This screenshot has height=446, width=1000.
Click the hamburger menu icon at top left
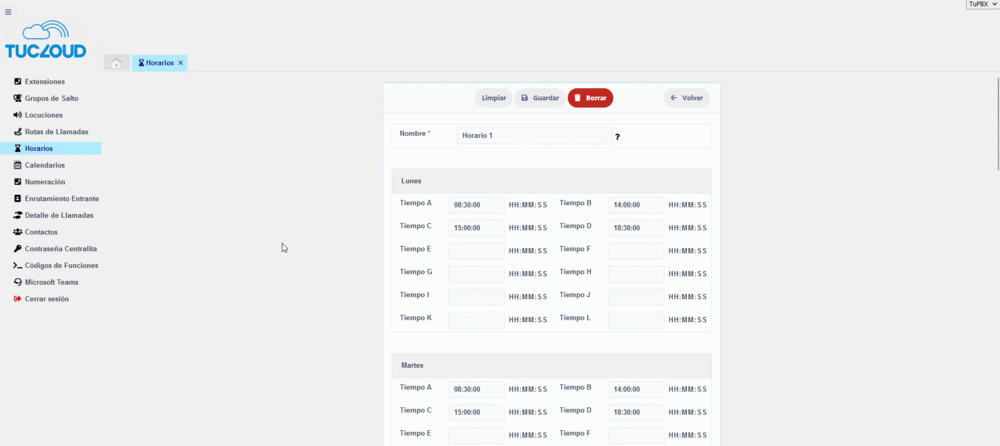(8, 12)
